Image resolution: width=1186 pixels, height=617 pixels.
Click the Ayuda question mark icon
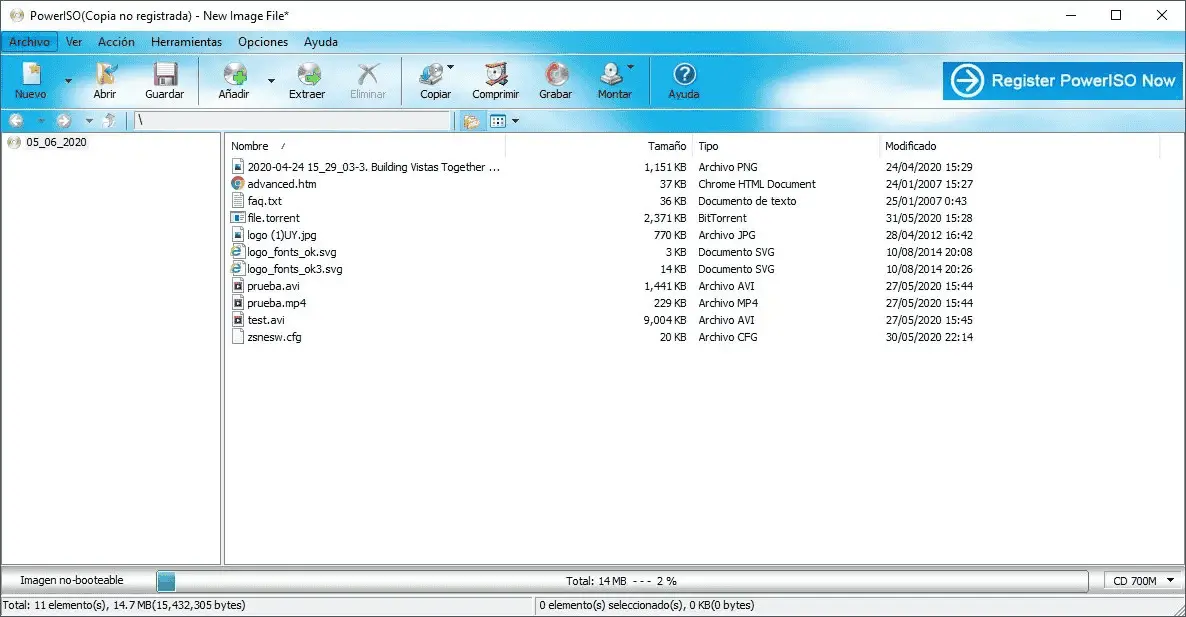point(684,74)
